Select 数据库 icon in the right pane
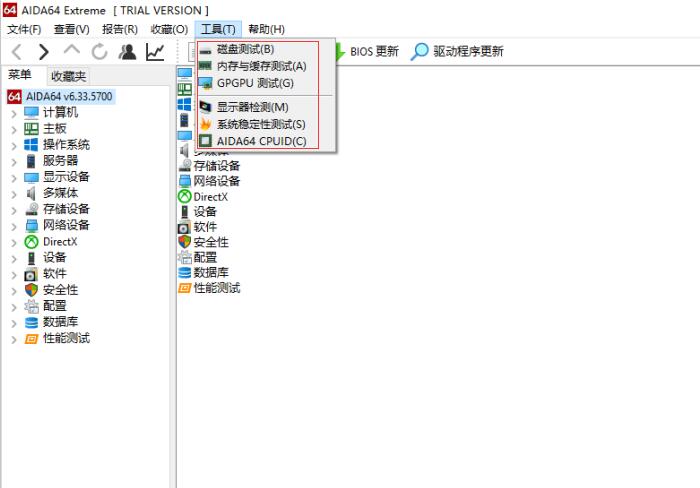The width and height of the screenshot is (700, 488). (x=185, y=272)
